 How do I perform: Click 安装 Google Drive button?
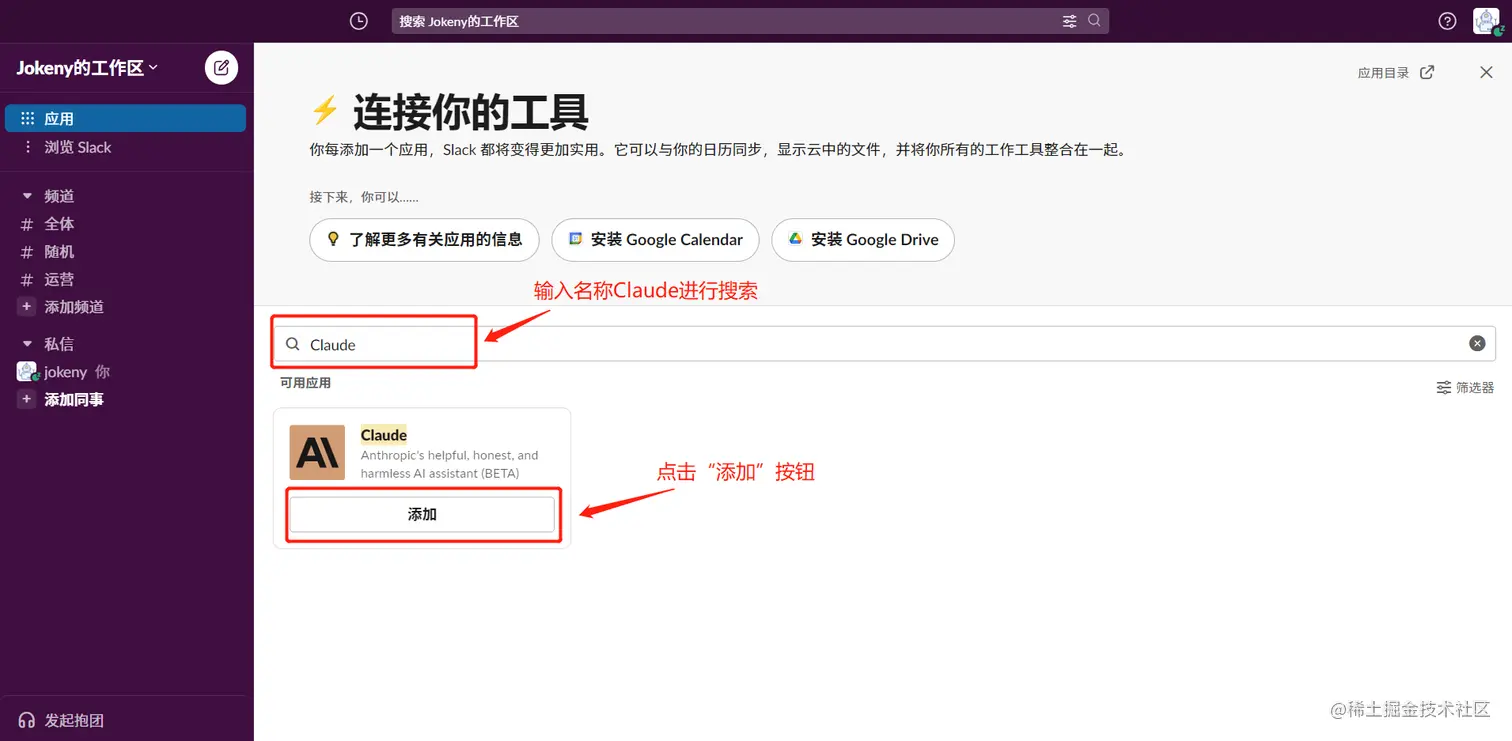pyautogui.click(x=863, y=240)
